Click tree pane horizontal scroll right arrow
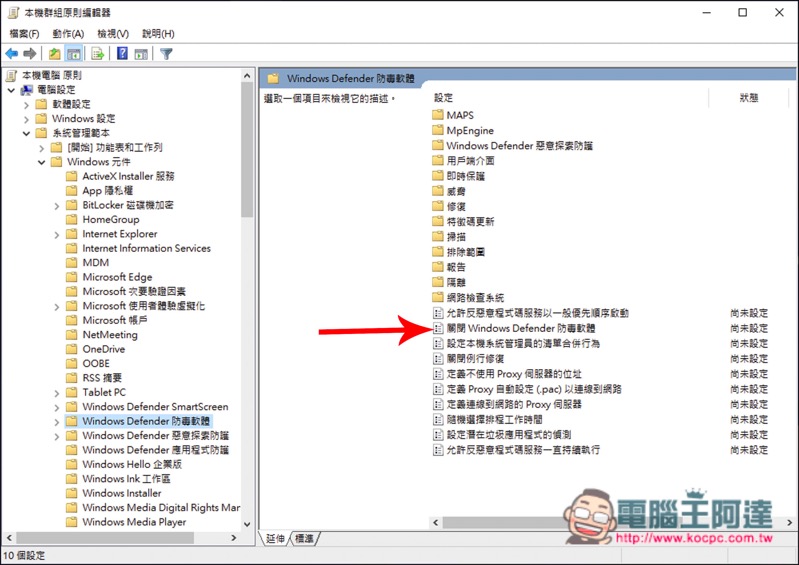 [x=234, y=537]
